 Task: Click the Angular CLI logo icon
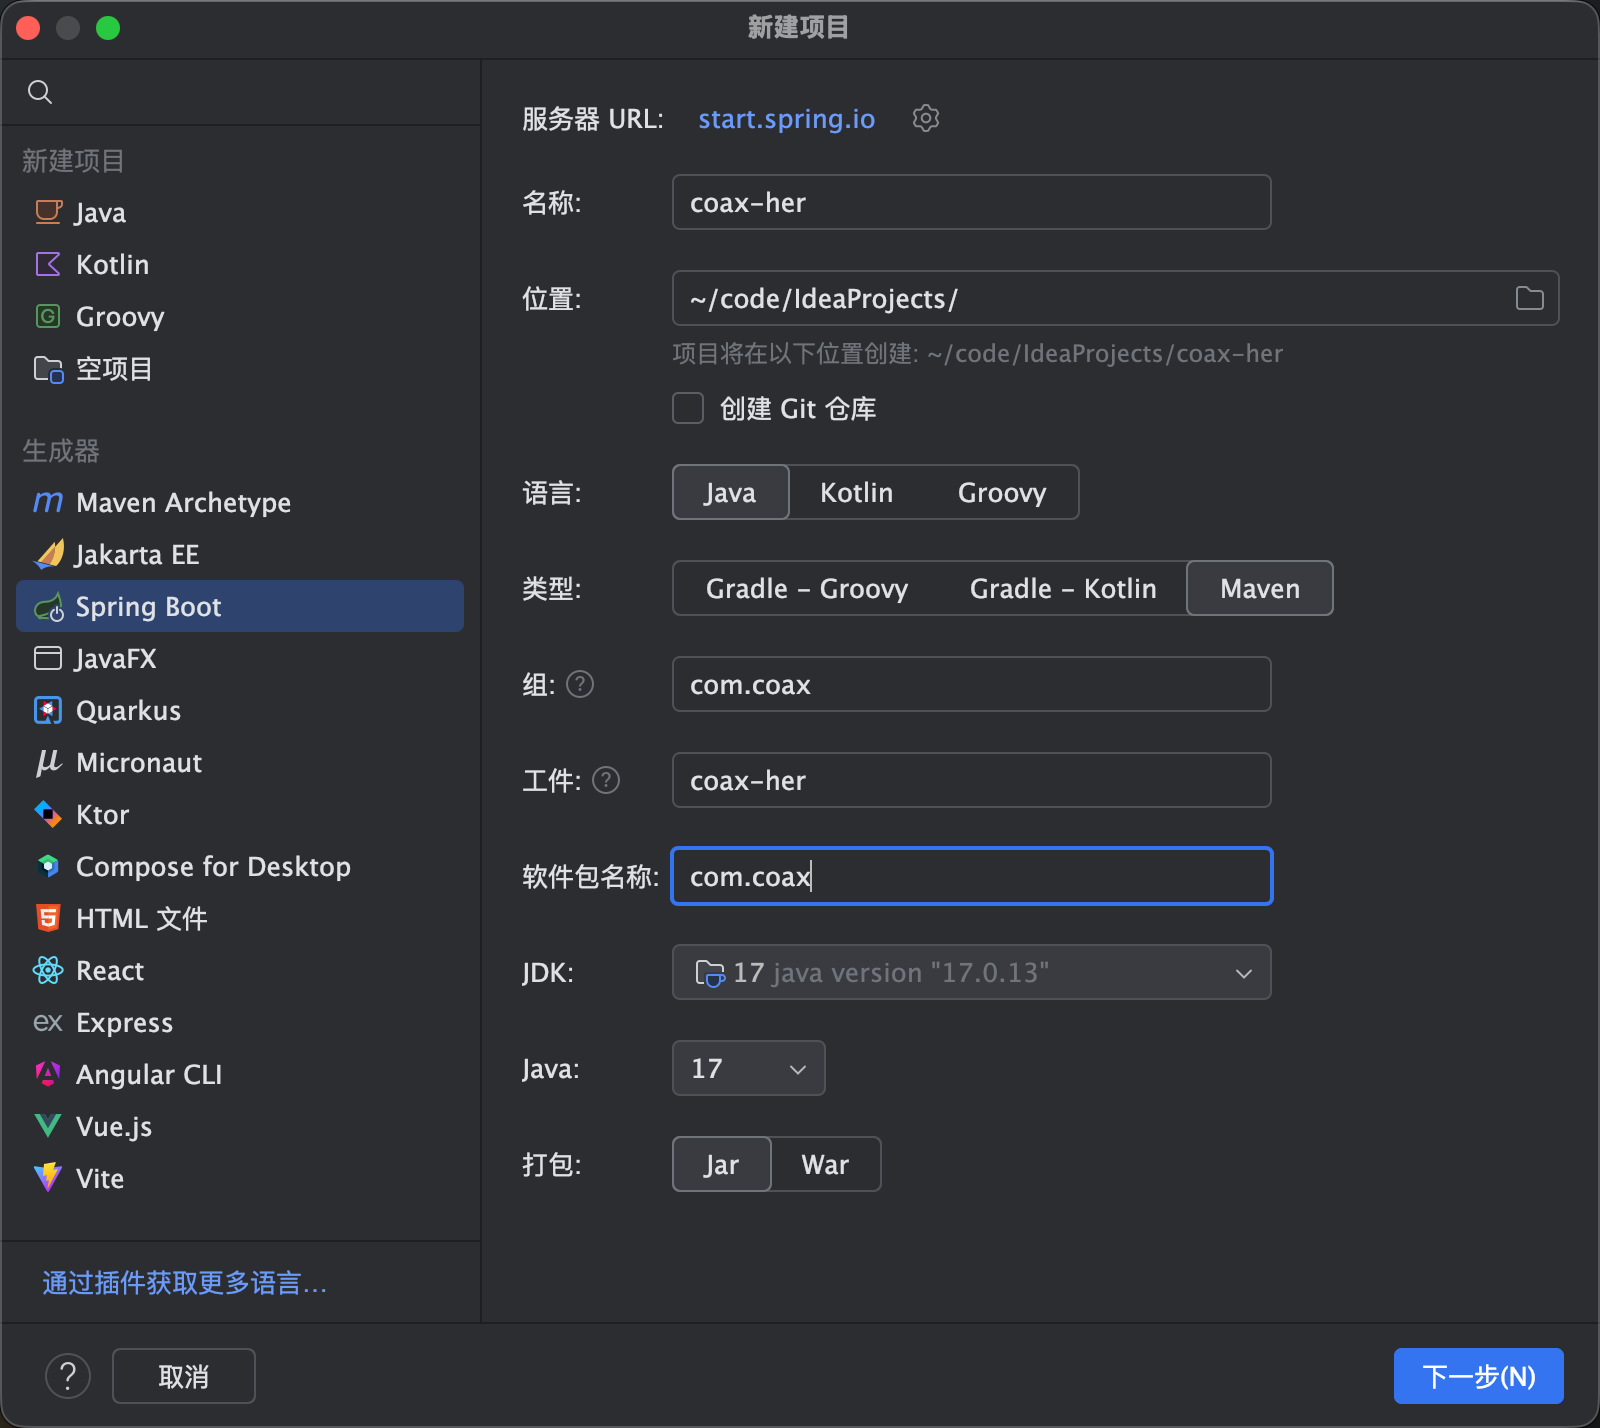48,1074
